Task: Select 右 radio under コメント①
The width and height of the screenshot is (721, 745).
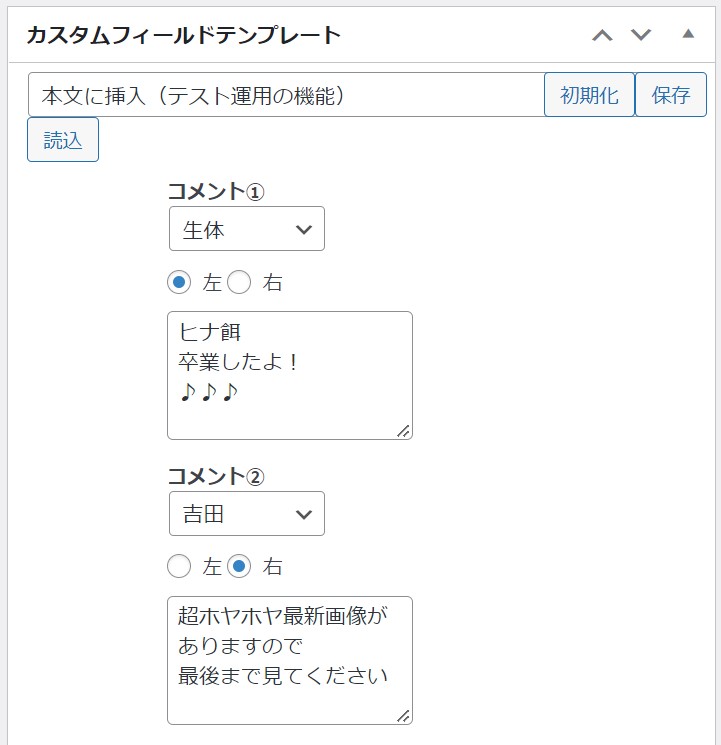Action: click(x=239, y=283)
